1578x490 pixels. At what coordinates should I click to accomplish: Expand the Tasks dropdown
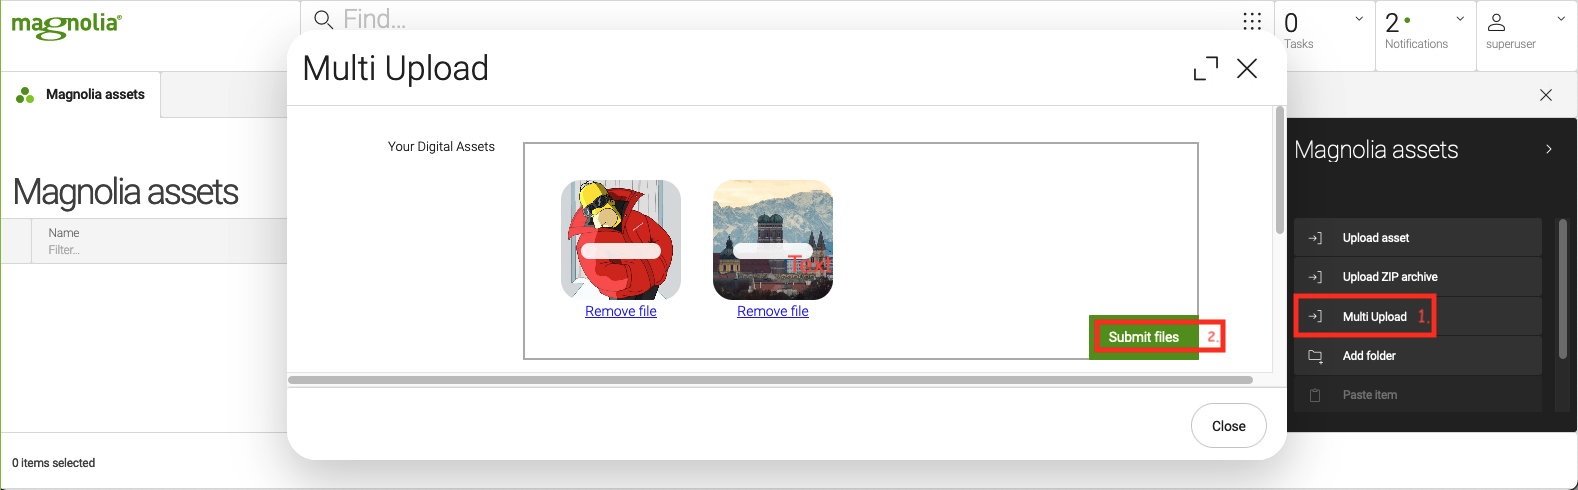tap(1359, 19)
